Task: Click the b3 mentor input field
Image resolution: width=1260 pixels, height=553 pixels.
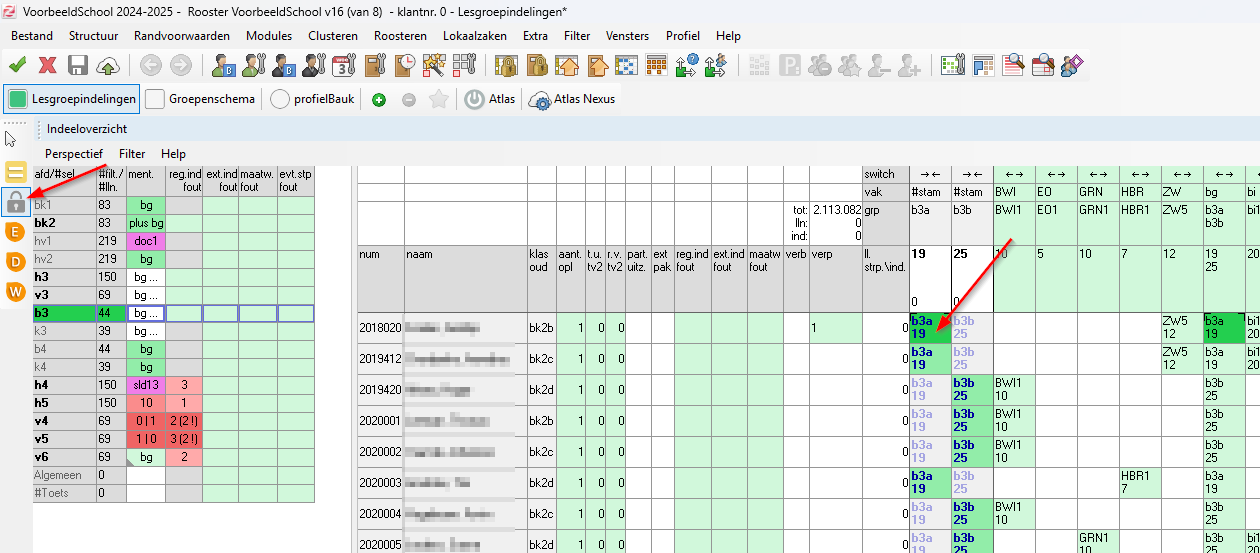Action: [146, 313]
